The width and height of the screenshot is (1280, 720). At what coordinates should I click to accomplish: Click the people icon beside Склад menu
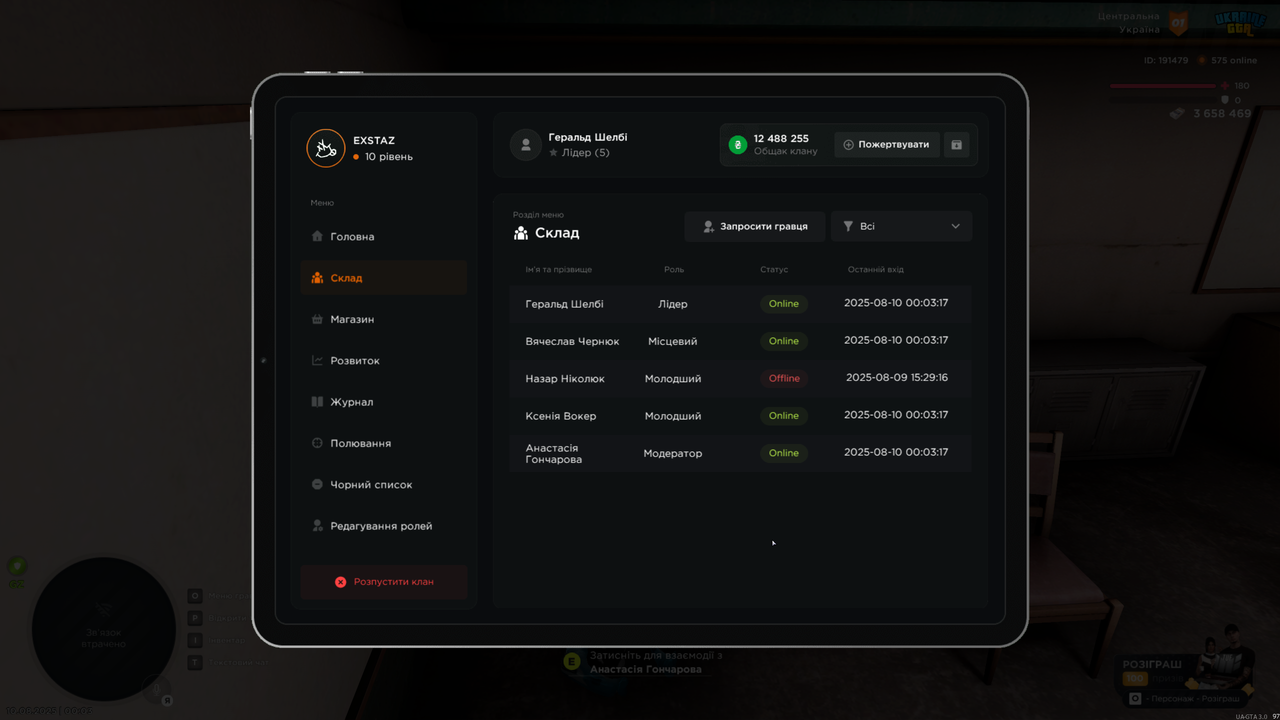click(x=317, y=278)
